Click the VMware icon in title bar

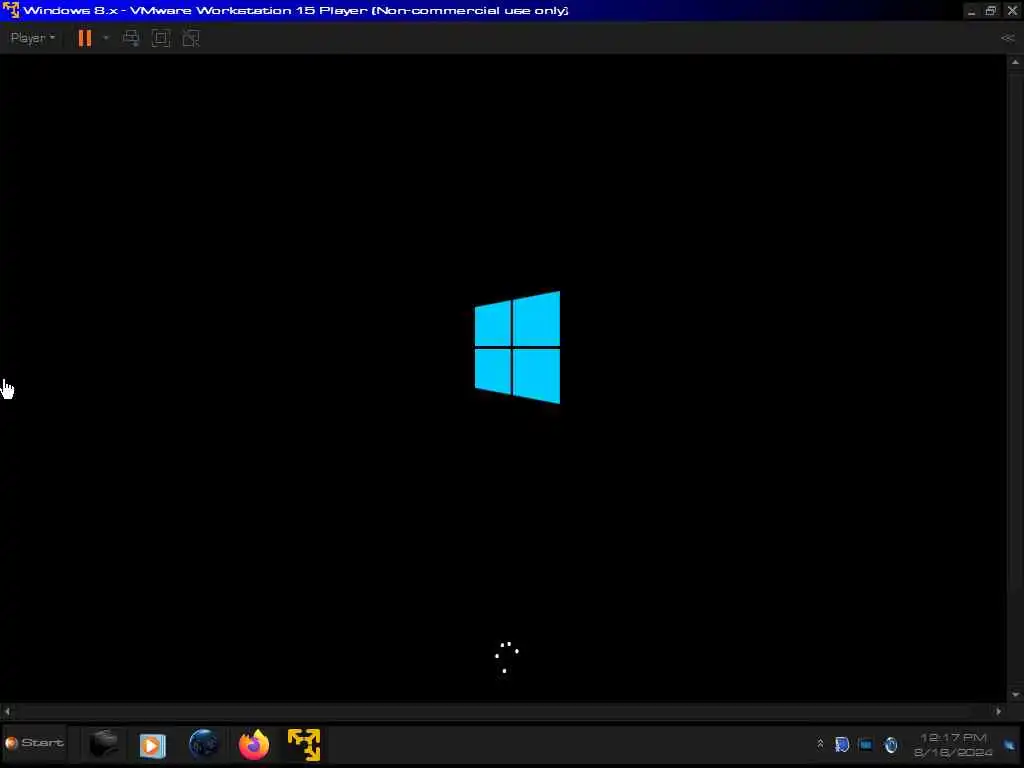pyautogui.click(x=11, y=10)
